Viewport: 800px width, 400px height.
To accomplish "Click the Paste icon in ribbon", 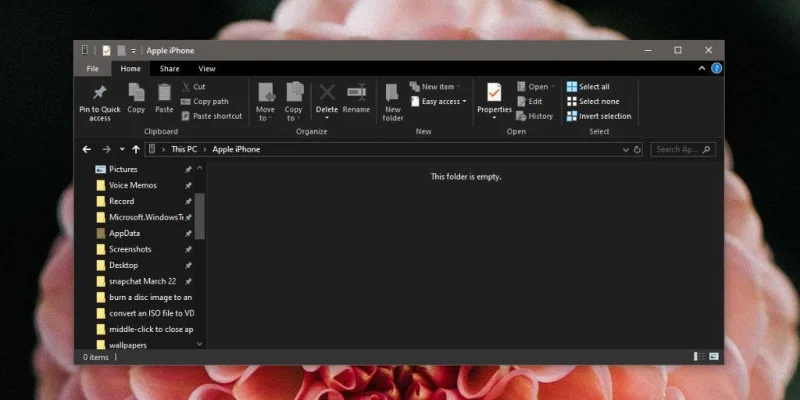I will 164,94.
